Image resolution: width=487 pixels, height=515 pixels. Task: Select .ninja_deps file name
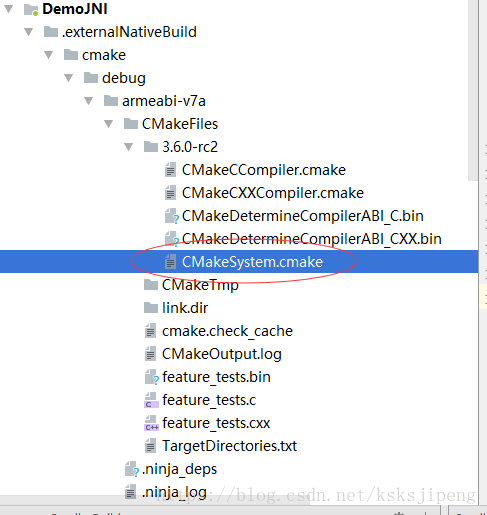(179, 469)
